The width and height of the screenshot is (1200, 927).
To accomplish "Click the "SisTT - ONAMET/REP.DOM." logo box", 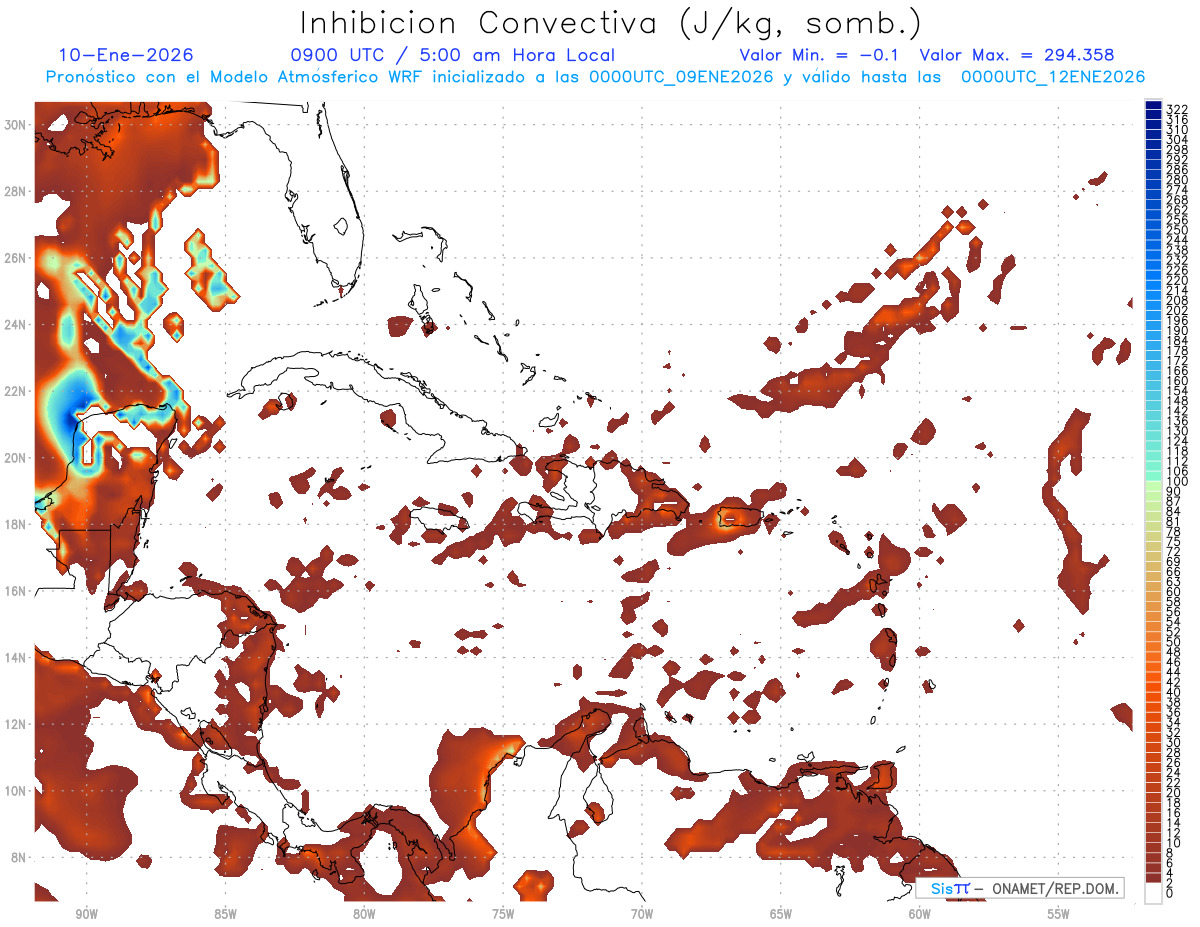I will pyautogui.click(x=1019, y=889).
